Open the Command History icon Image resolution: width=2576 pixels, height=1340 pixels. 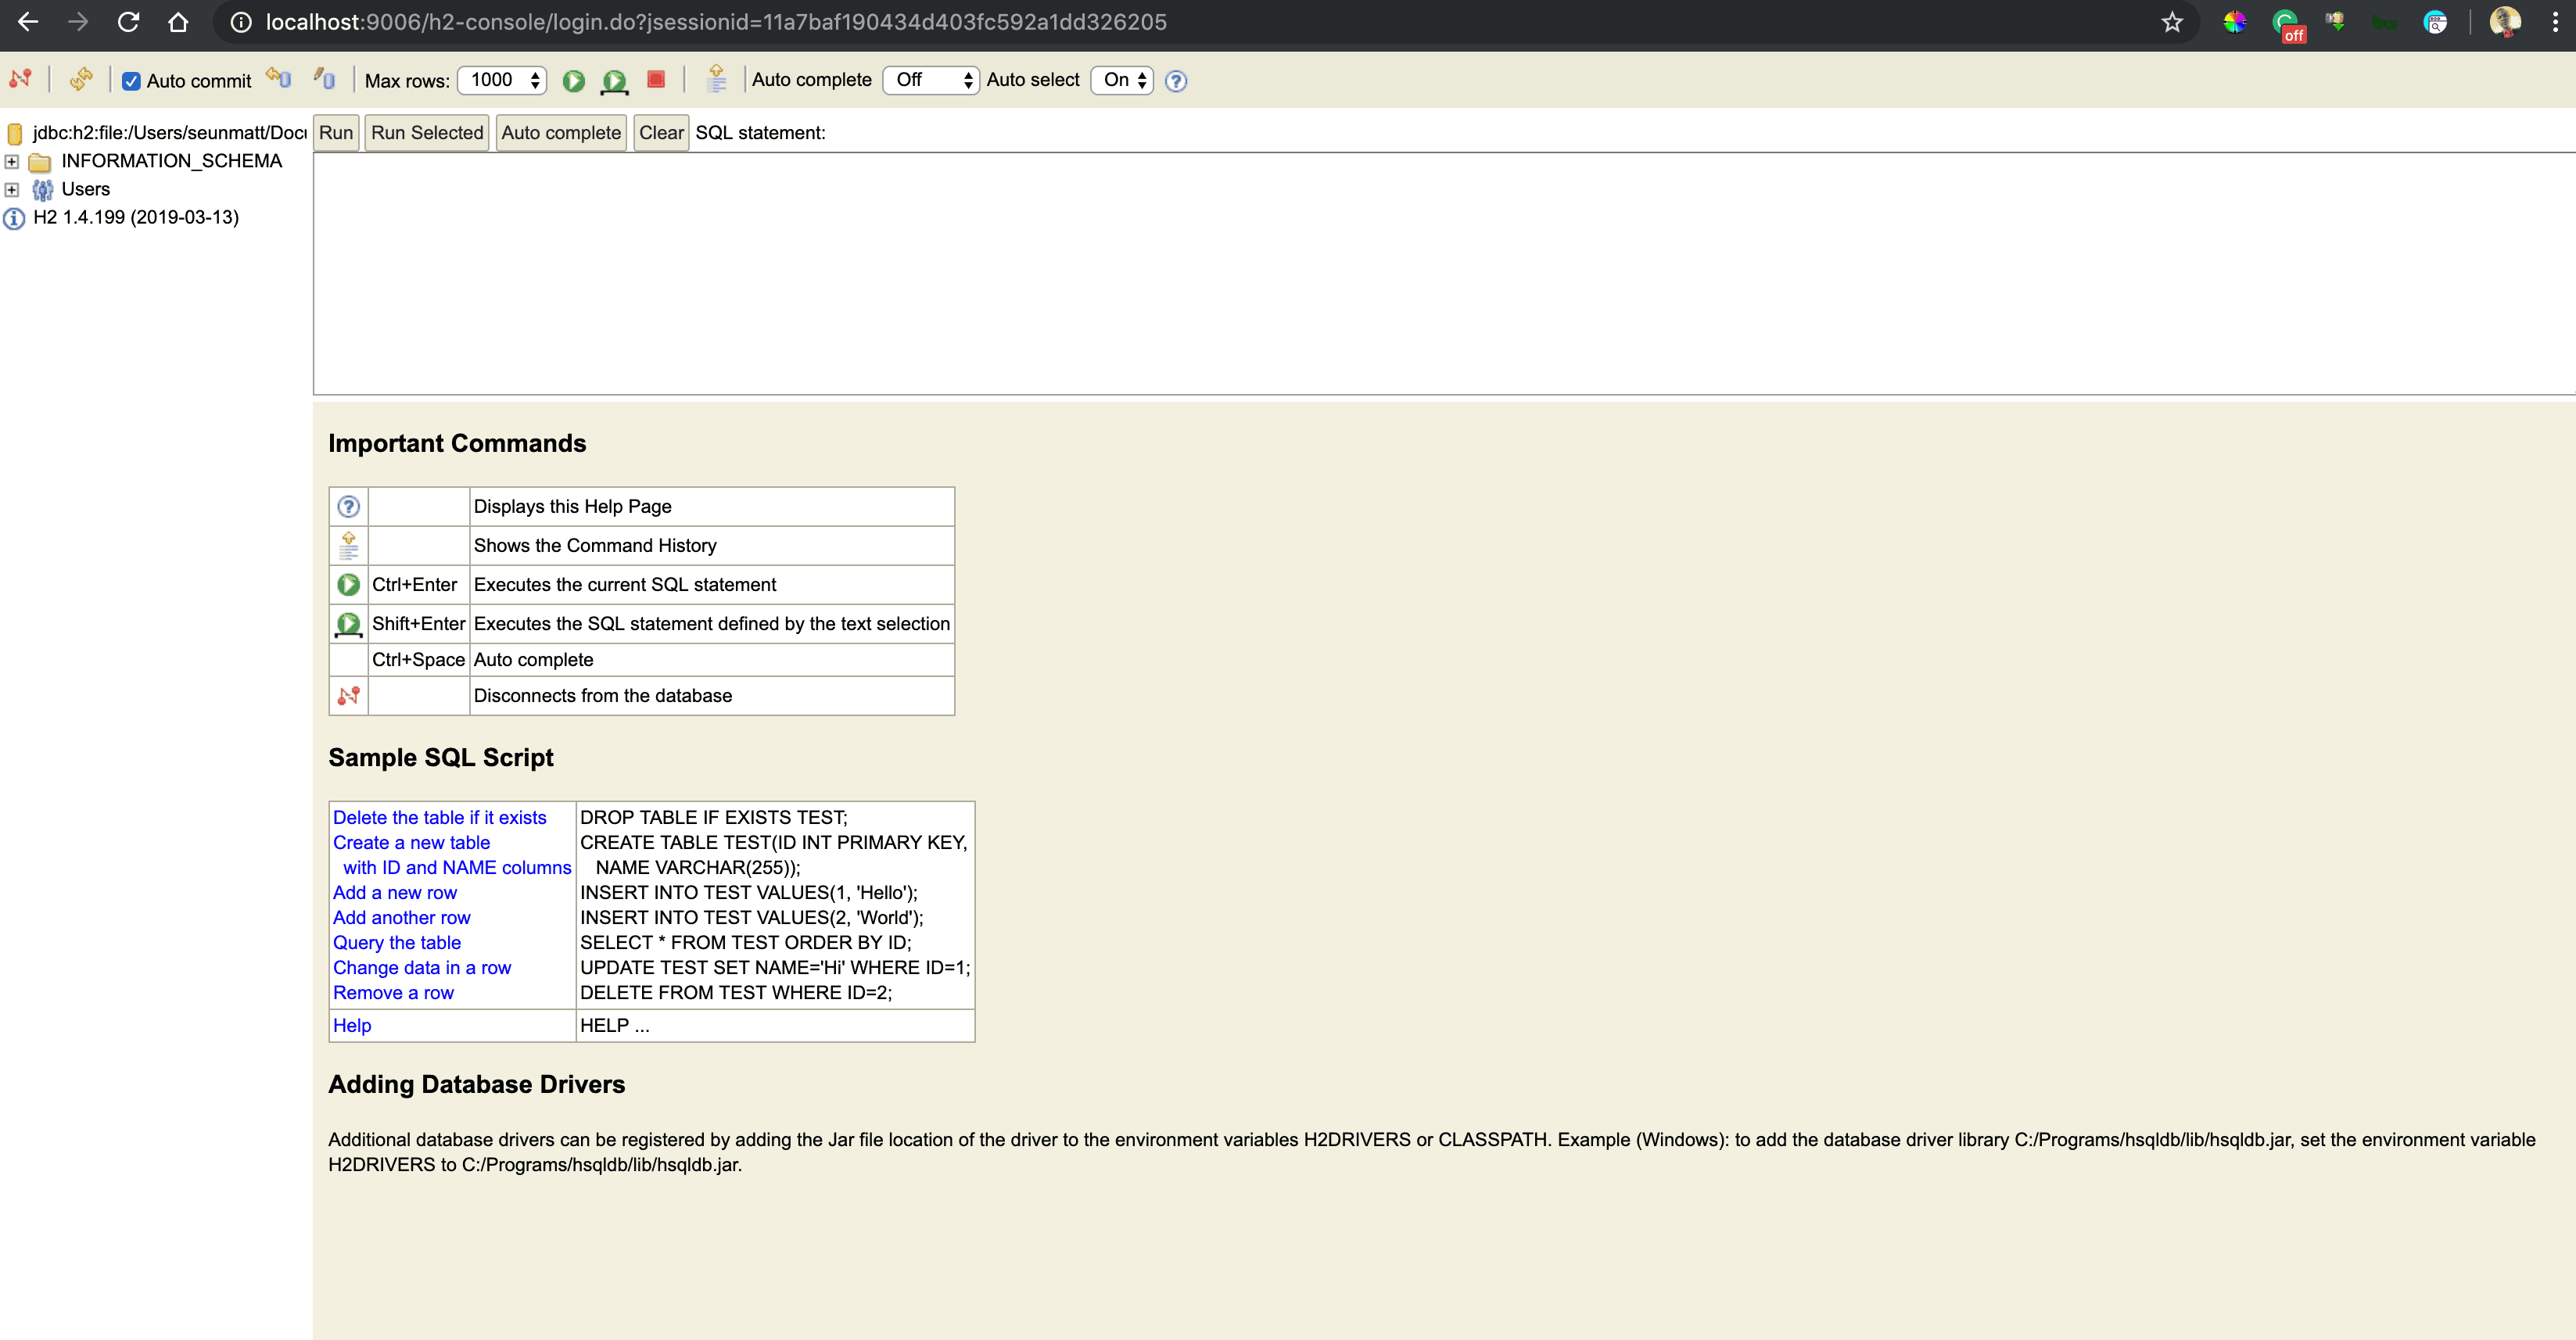tap(716, 79)
